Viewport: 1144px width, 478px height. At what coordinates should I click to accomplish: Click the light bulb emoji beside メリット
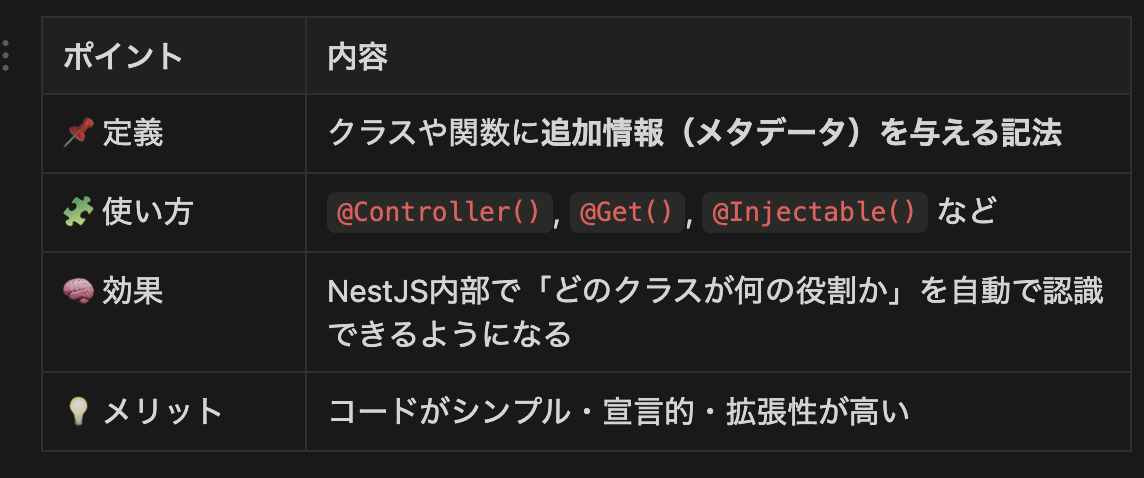coord(77,411)
